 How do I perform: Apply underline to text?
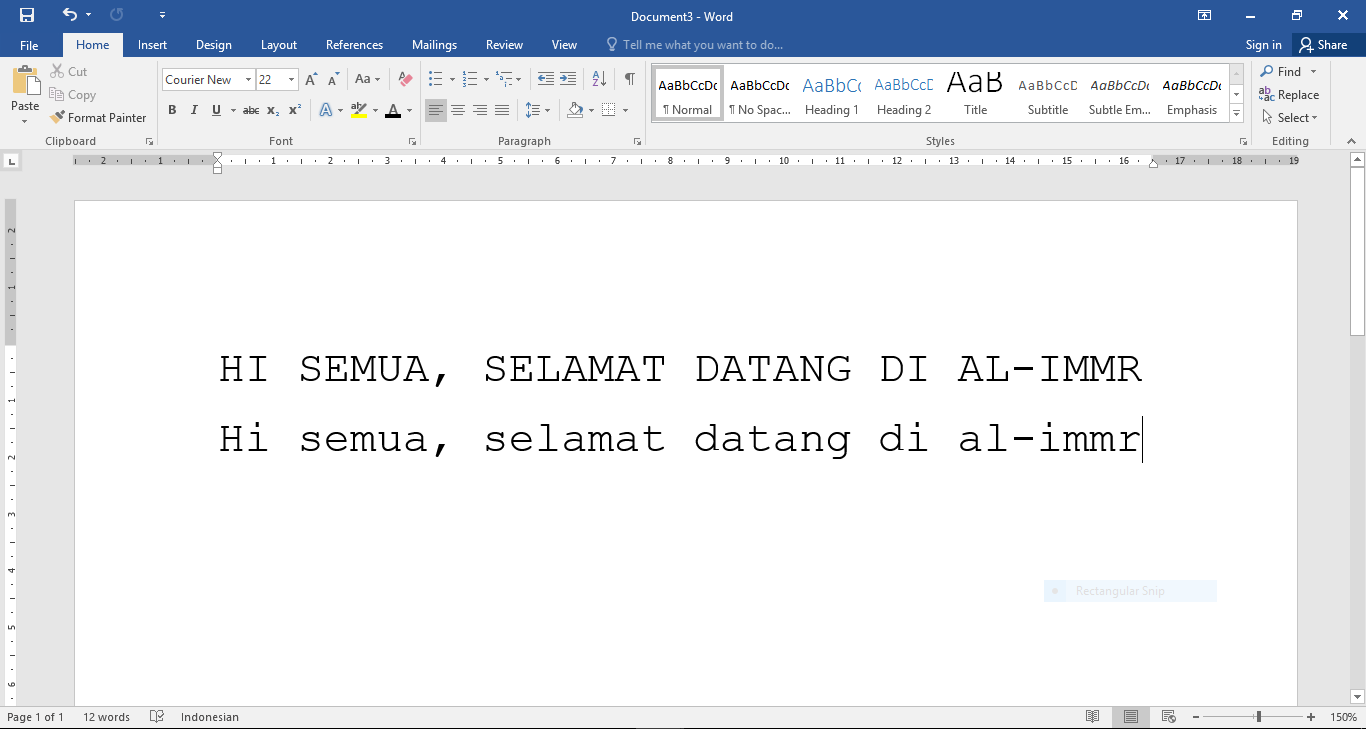click(215, 110)
